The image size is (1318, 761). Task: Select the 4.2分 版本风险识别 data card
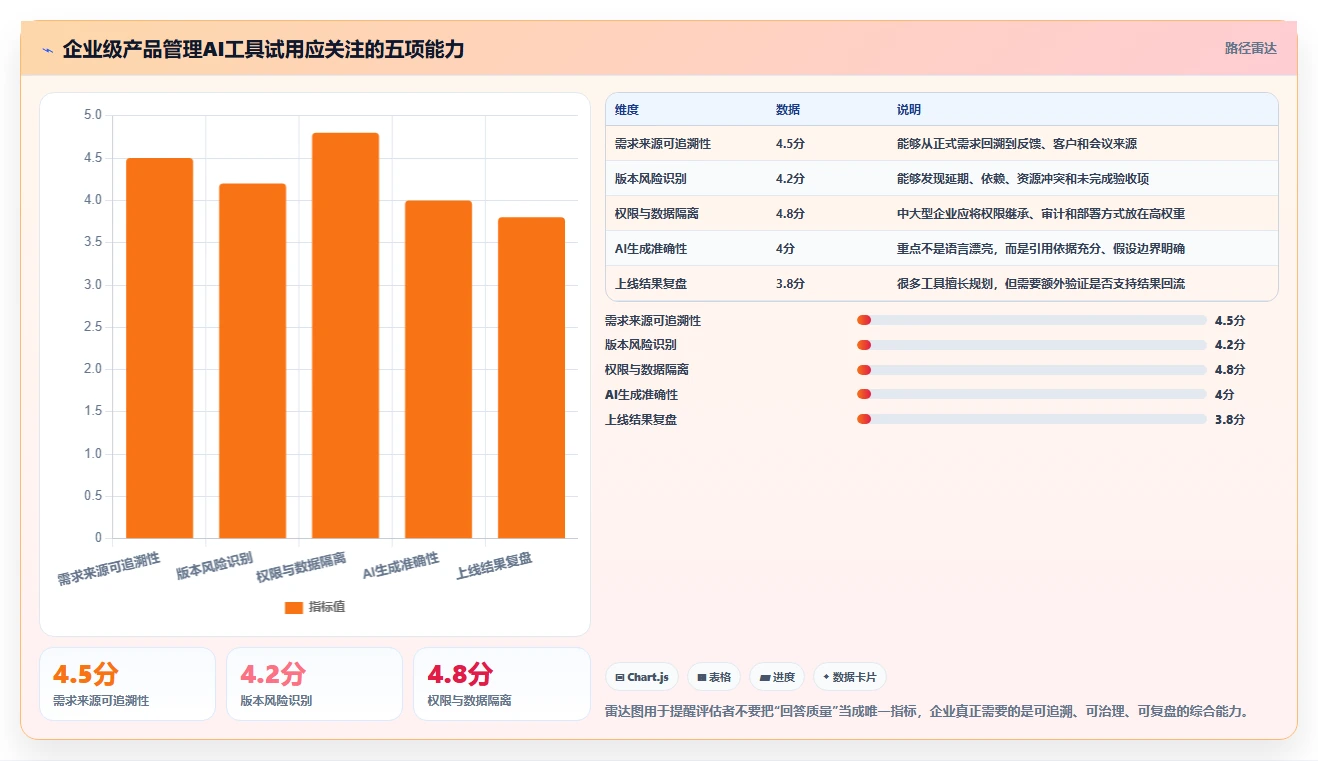coord(314,684)
